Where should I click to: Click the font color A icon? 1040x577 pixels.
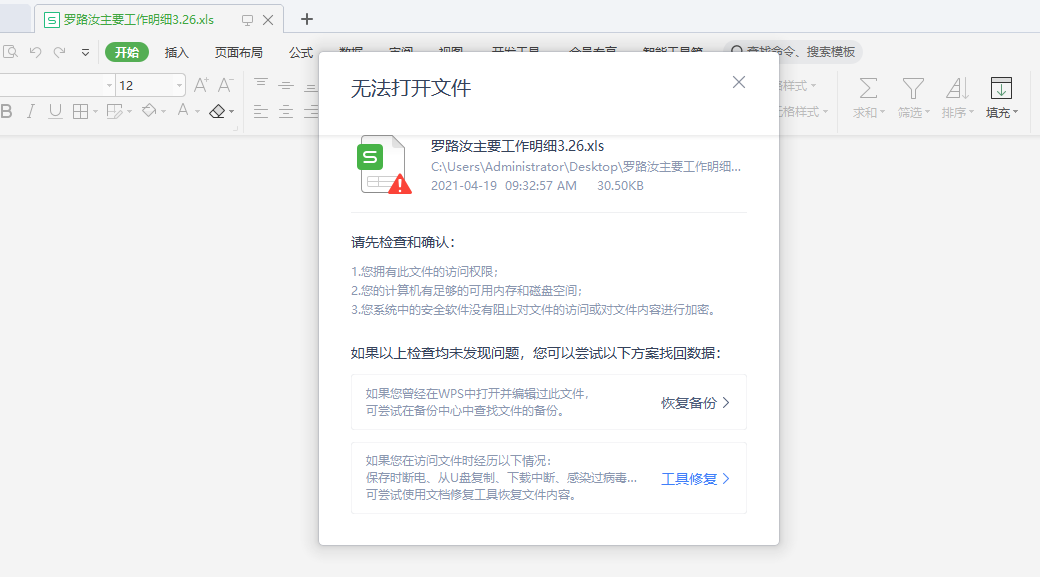coord(183,111)
